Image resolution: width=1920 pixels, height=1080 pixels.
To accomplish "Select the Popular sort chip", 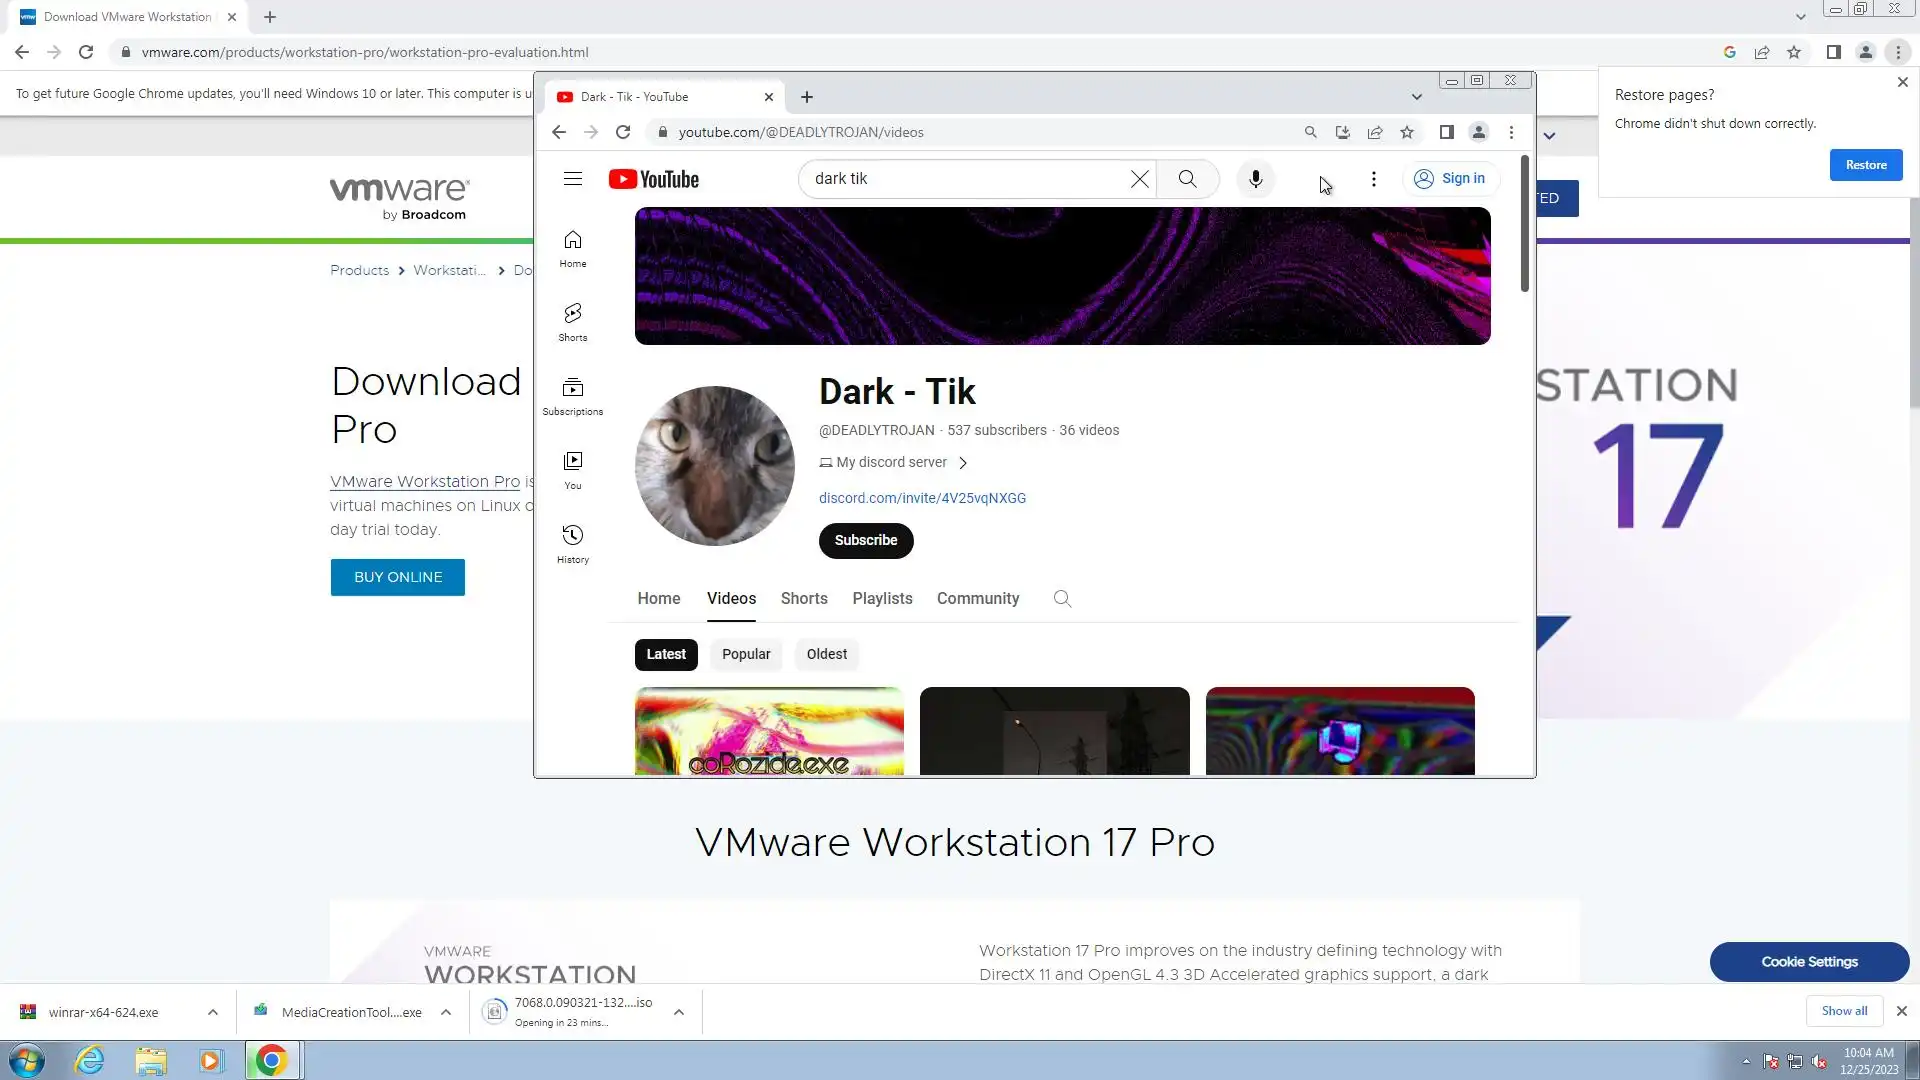I will (x=746, y=654).
